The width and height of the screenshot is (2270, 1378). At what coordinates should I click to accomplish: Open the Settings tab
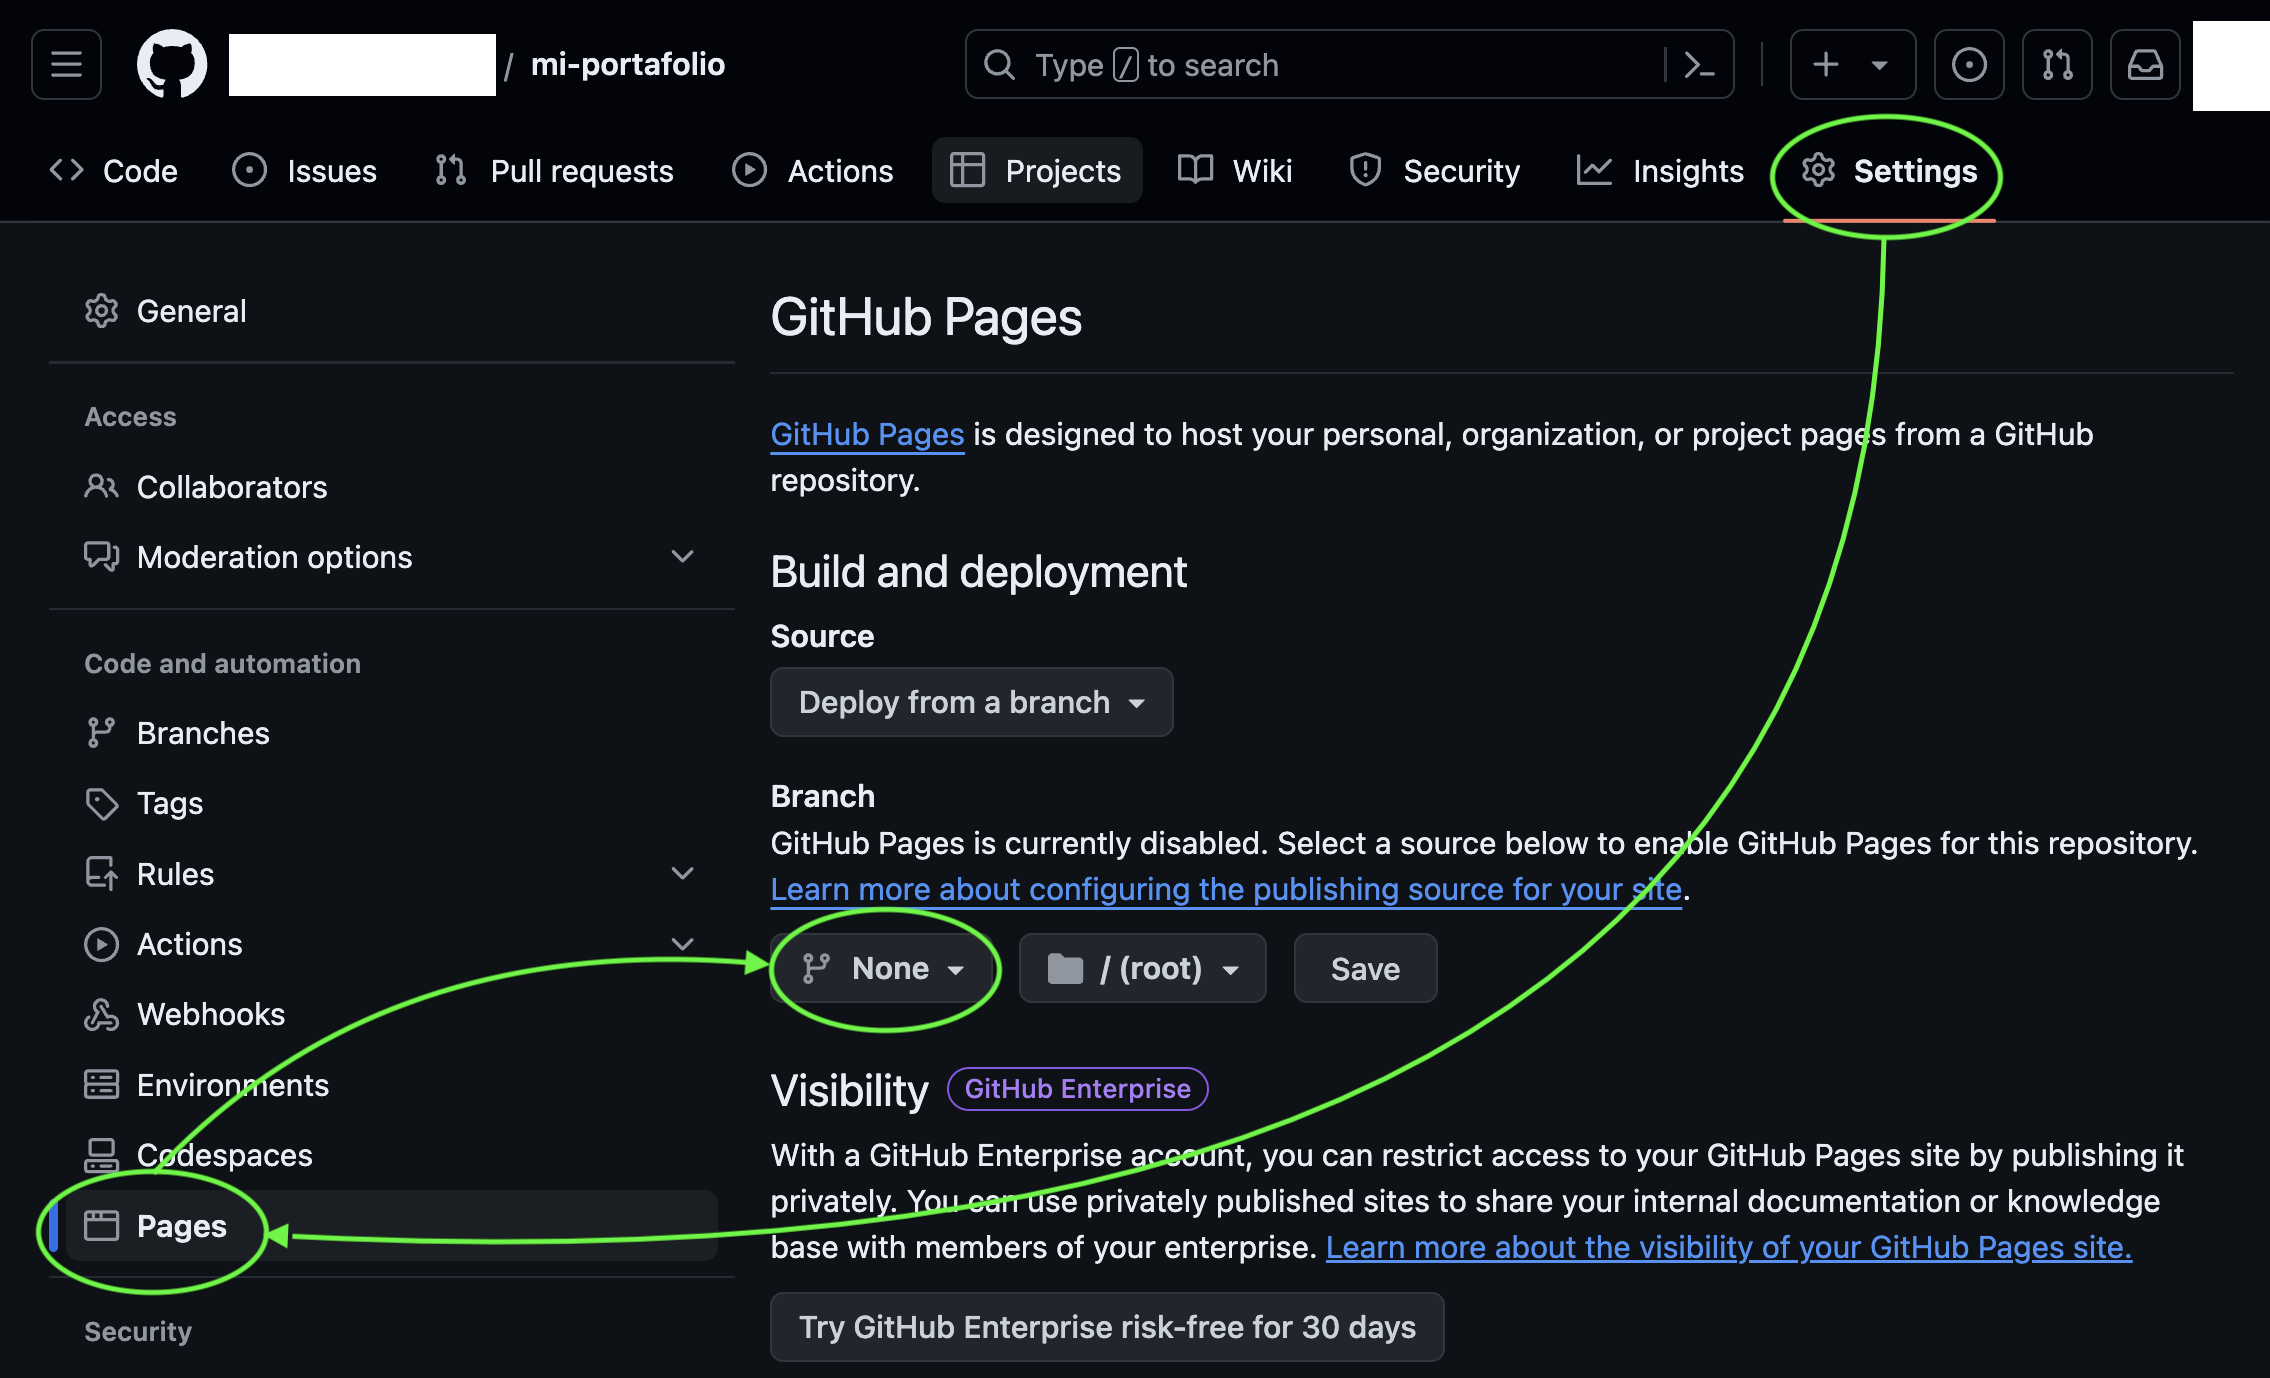click(x=1889, y=171)
